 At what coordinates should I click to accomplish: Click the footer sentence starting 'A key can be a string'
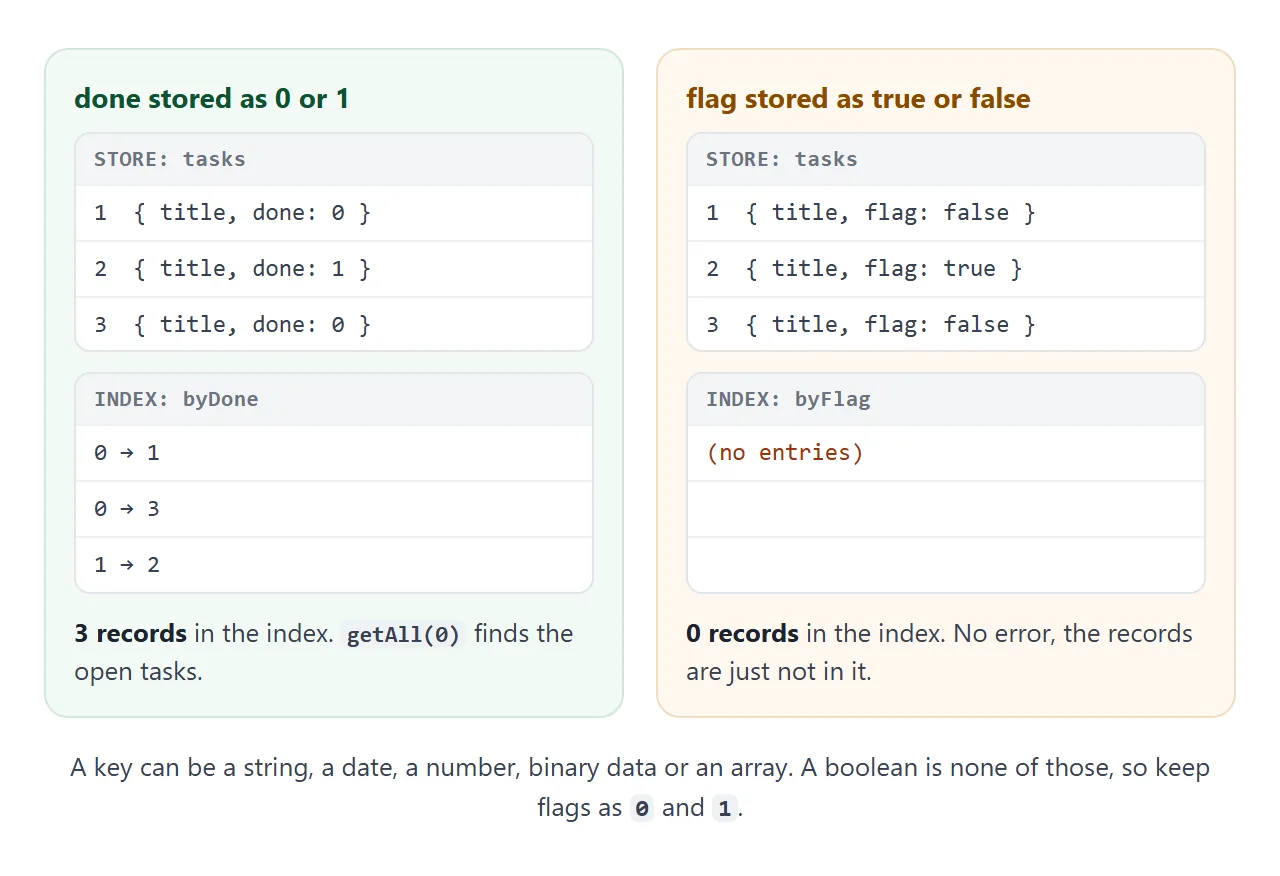(x=640, y=788)
